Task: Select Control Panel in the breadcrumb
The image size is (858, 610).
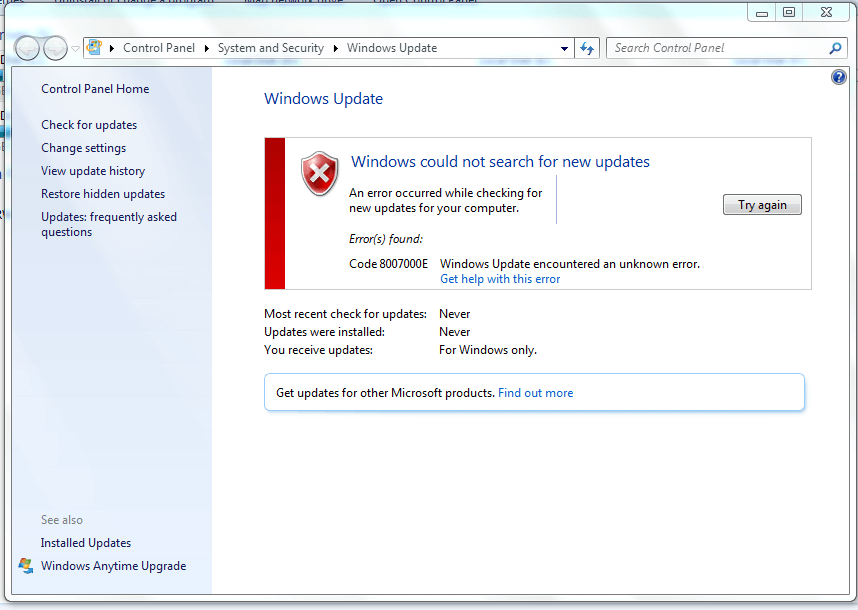Action: click(159, 48)
